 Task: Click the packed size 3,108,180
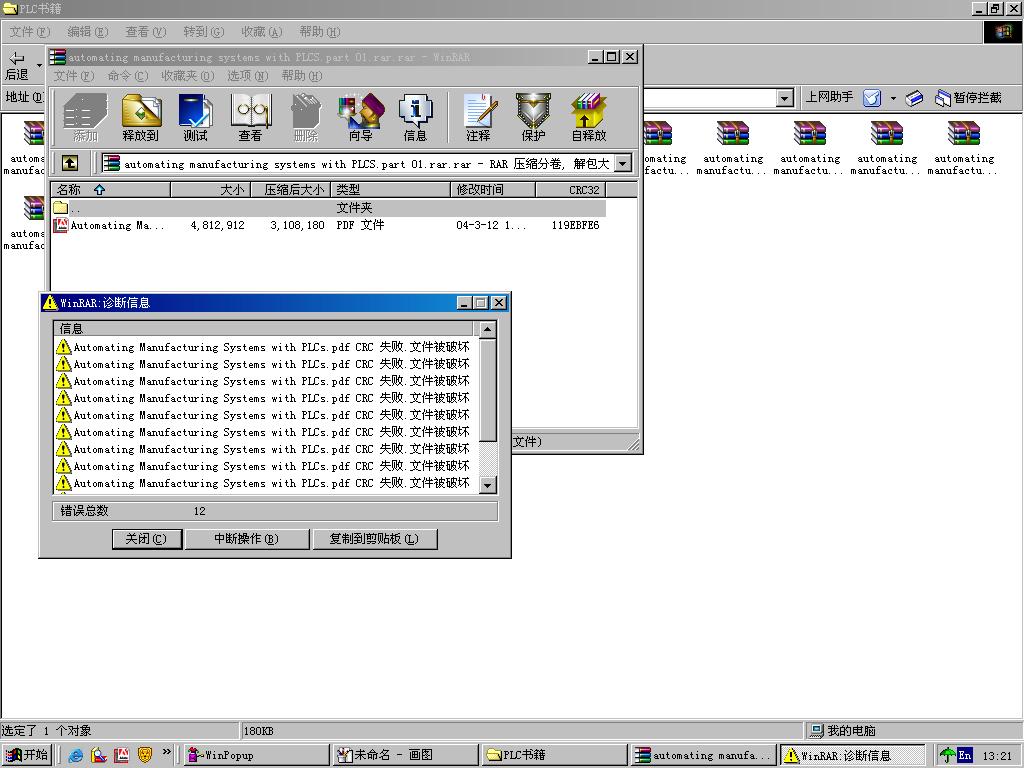click(x=297, y=225)
